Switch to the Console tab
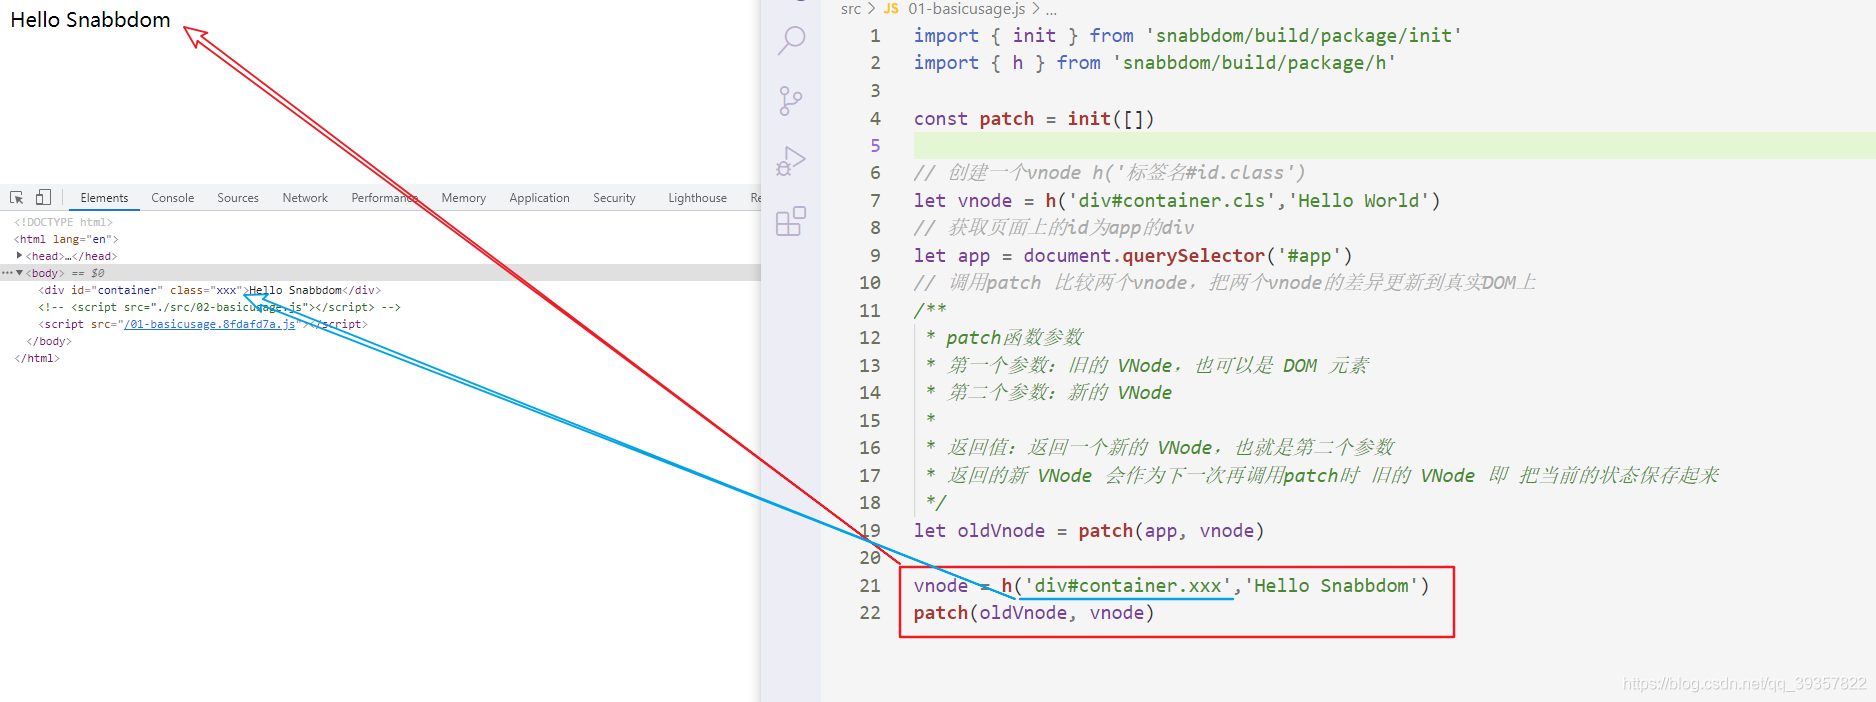 tap(173, 198)
